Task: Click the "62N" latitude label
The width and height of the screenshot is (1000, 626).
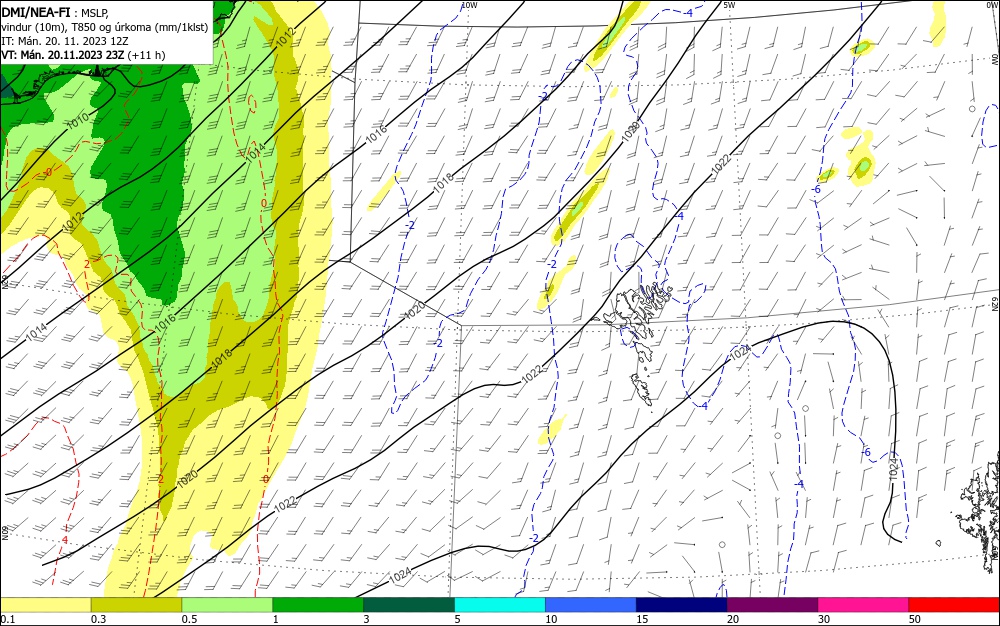Action: coord(994,304)
